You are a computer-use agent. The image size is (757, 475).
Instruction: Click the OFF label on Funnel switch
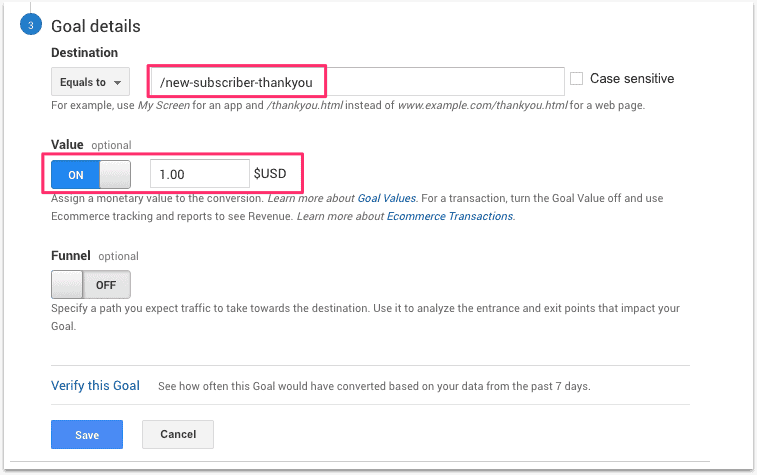(106, 284)
